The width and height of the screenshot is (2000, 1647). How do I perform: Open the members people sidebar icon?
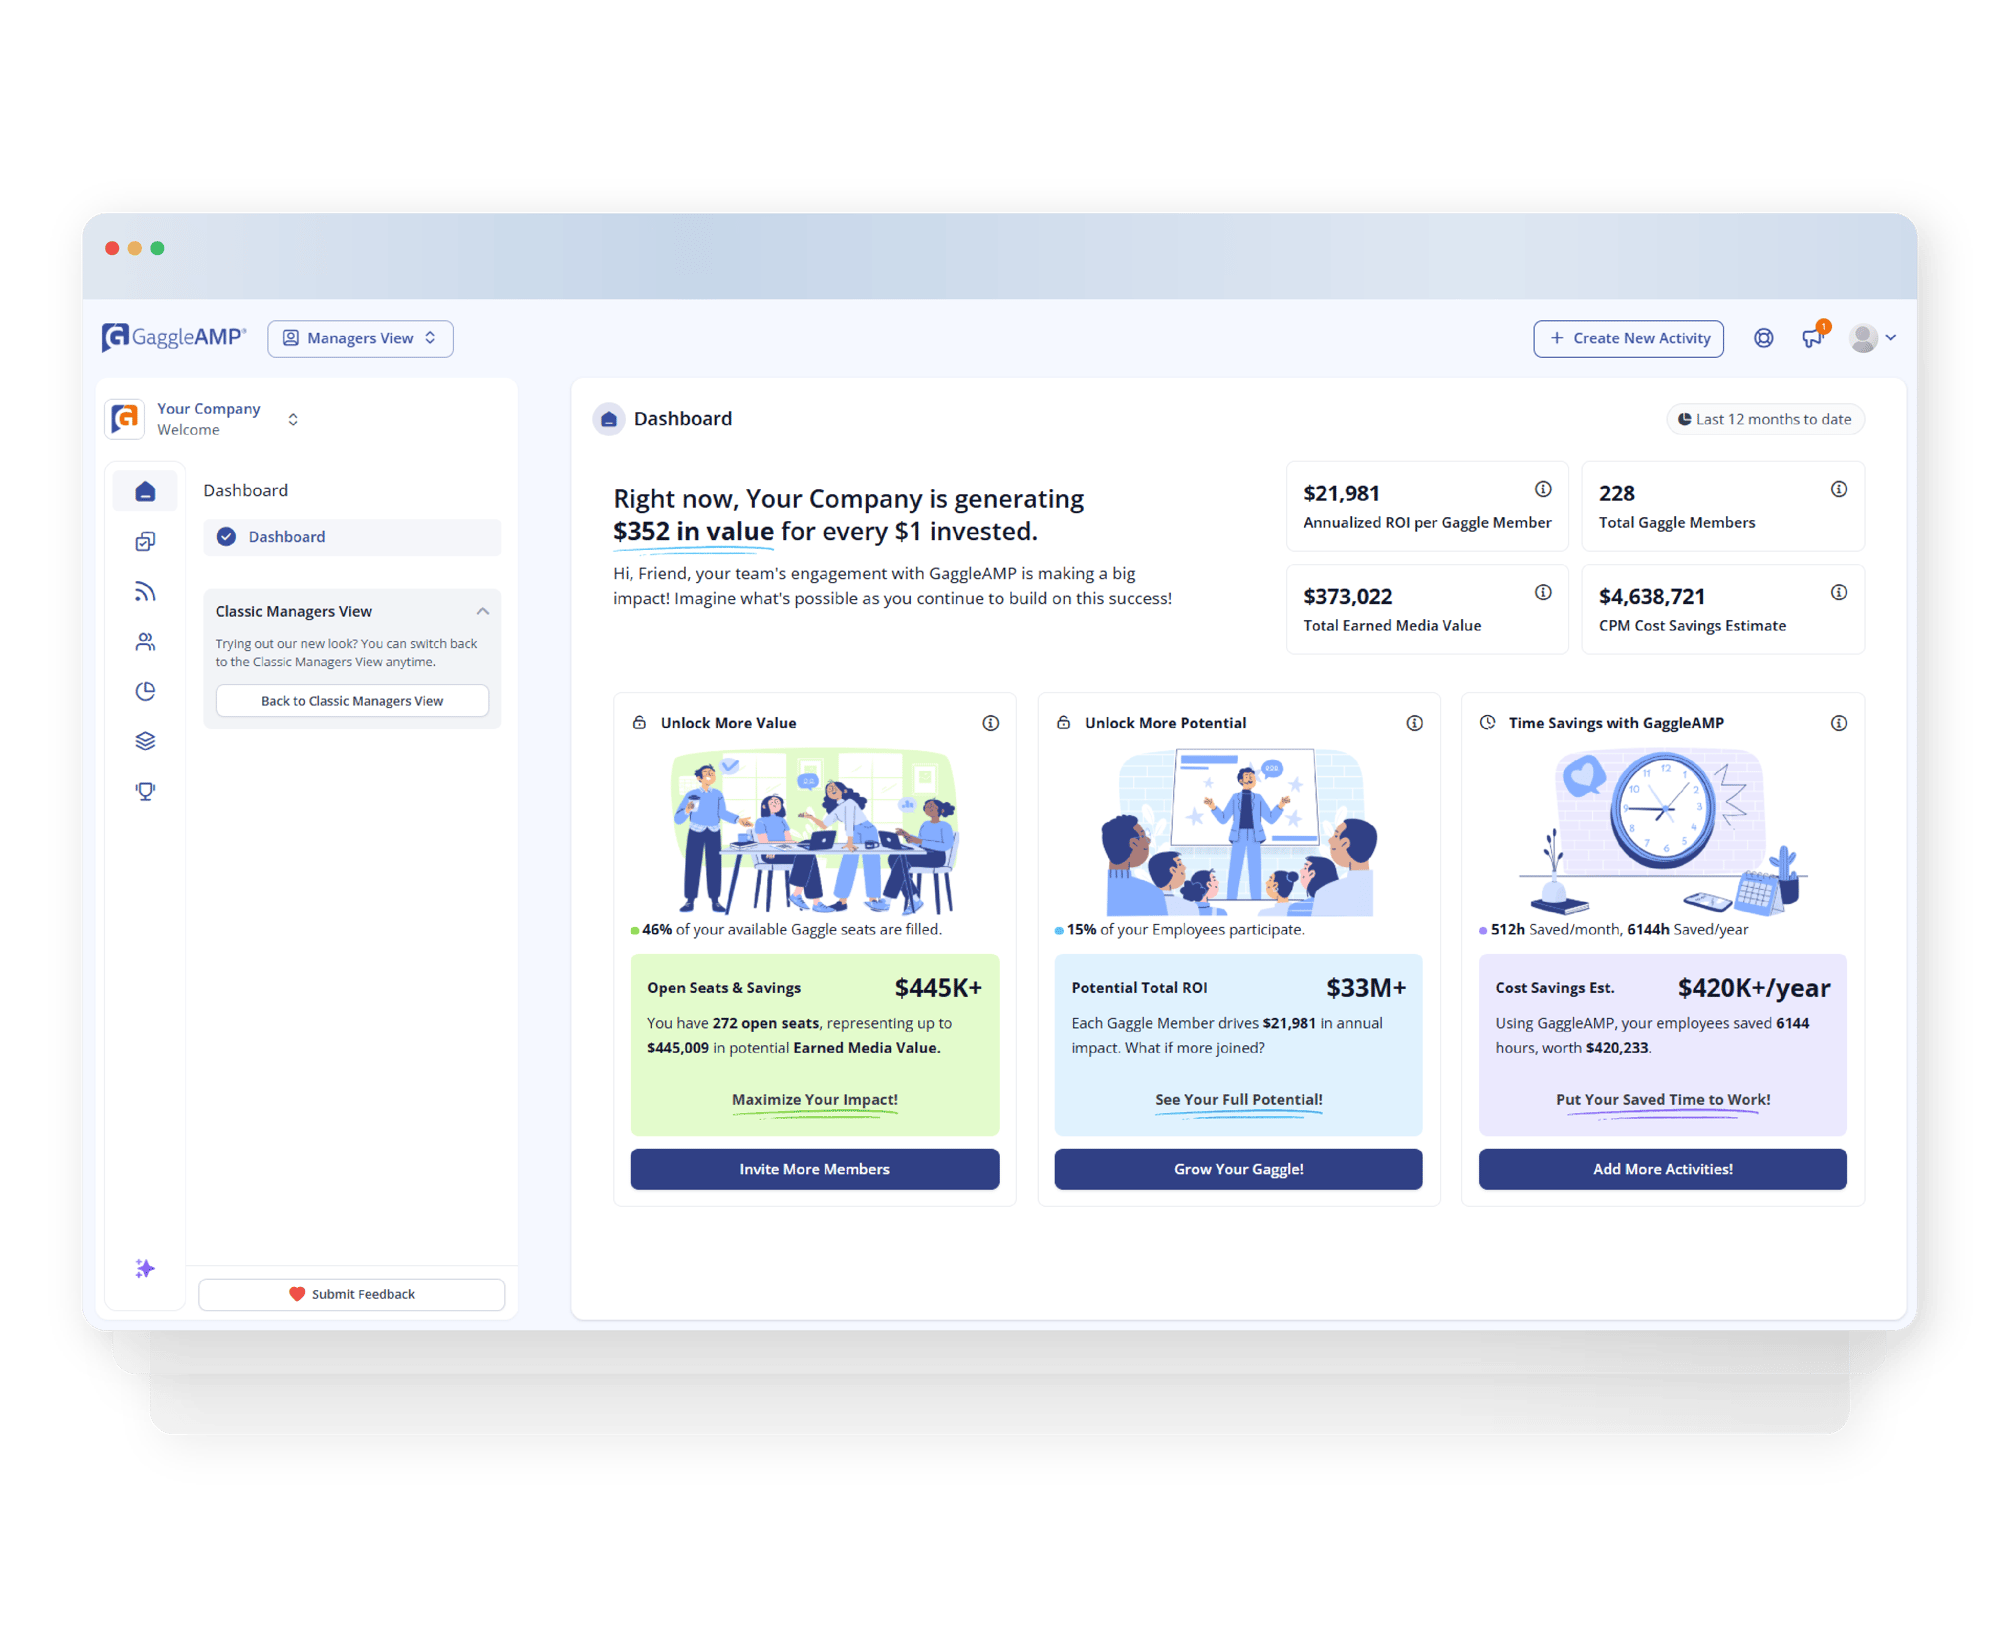[145, 641]
